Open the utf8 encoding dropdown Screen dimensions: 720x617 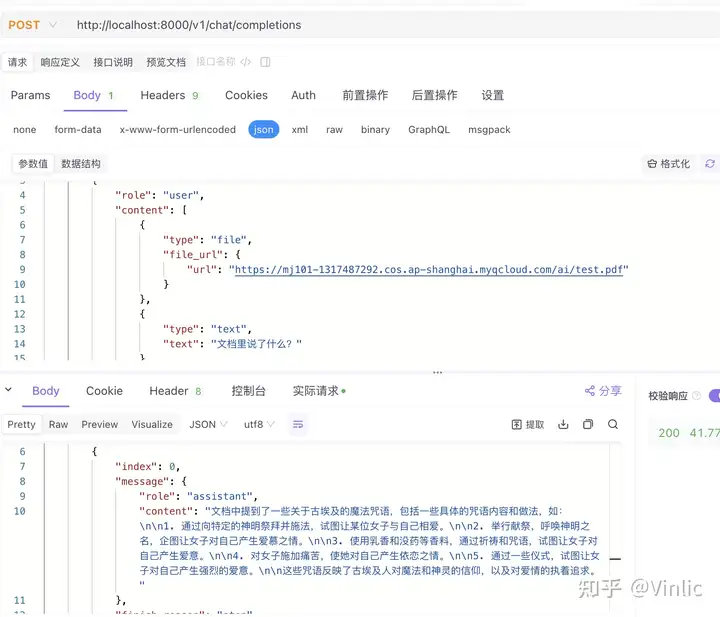259,424
